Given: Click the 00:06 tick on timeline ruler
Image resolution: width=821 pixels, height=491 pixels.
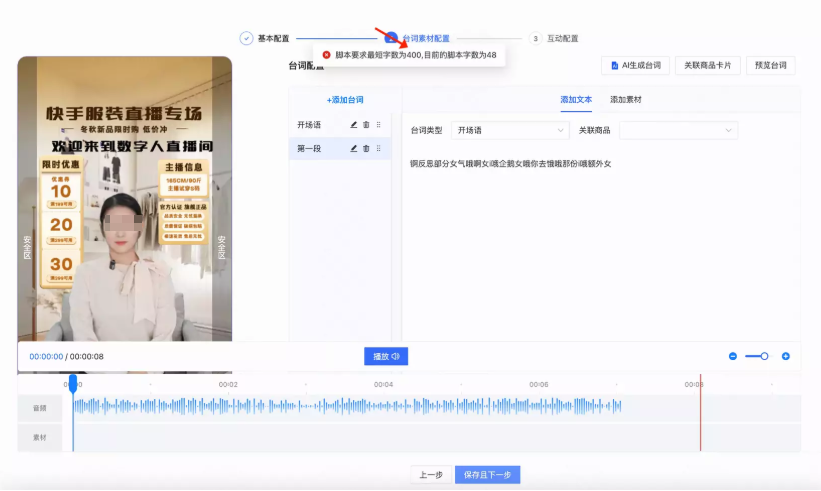Looking at the screenshot, I should pyautogui.click(x=539, y=384).
